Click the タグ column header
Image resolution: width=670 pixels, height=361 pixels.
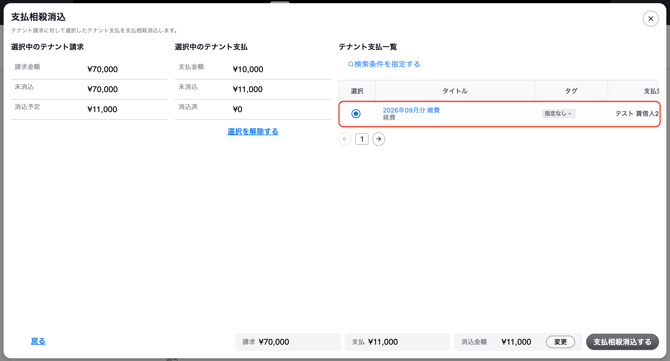[571, 91]
